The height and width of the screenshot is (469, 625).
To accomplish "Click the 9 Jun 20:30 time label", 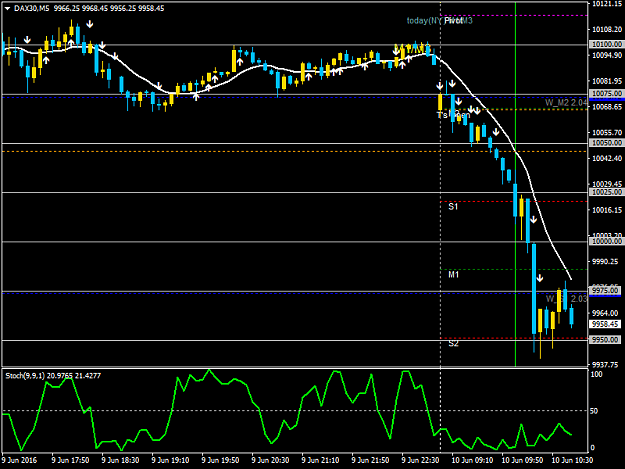I will 270,460.
